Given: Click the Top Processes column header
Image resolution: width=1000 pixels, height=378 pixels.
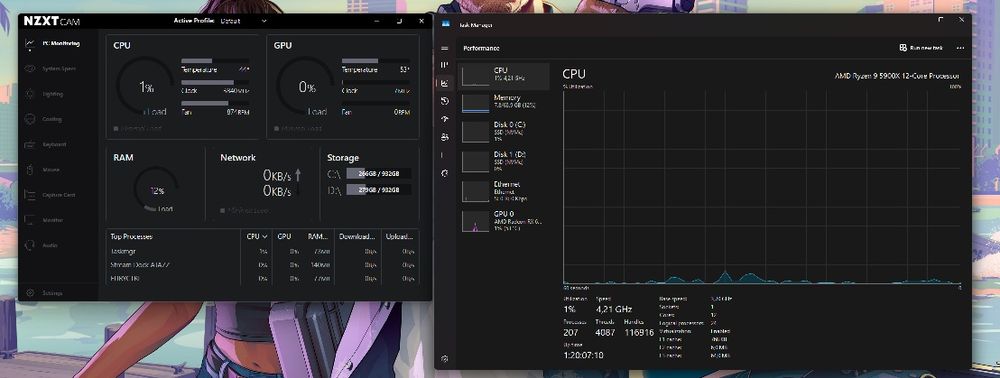Looking at the screenshot, I should (x=131, y=236).
